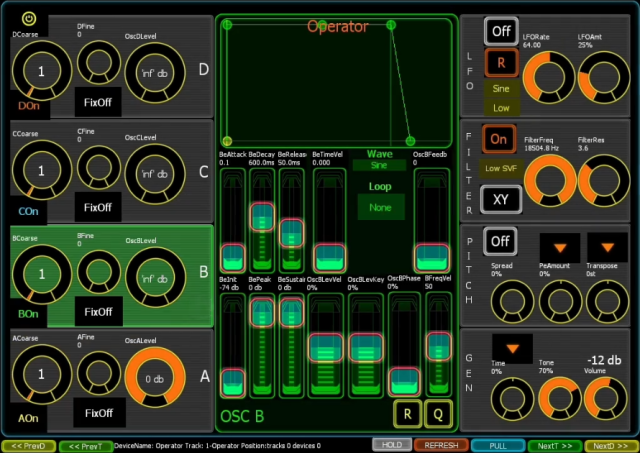Open the Wave Sine selector
This screenshot has width=640, height=453.
coord(379,165)
